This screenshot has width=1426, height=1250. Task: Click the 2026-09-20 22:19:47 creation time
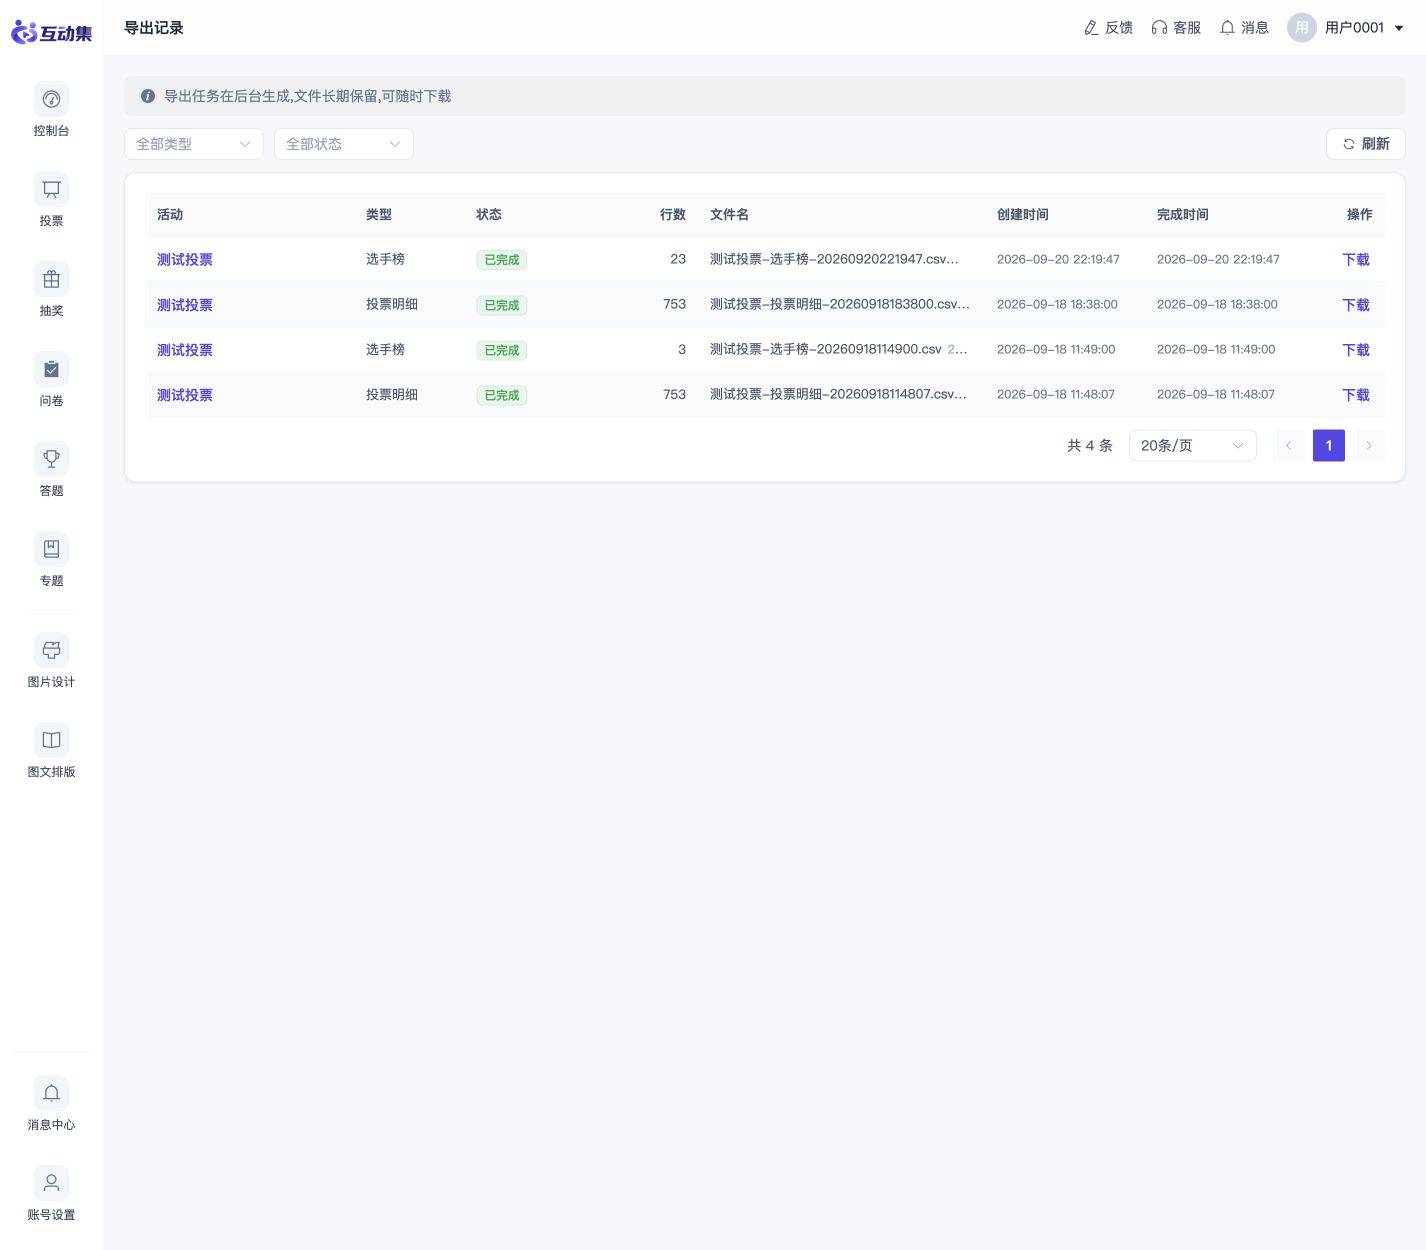coord(1058,259)
